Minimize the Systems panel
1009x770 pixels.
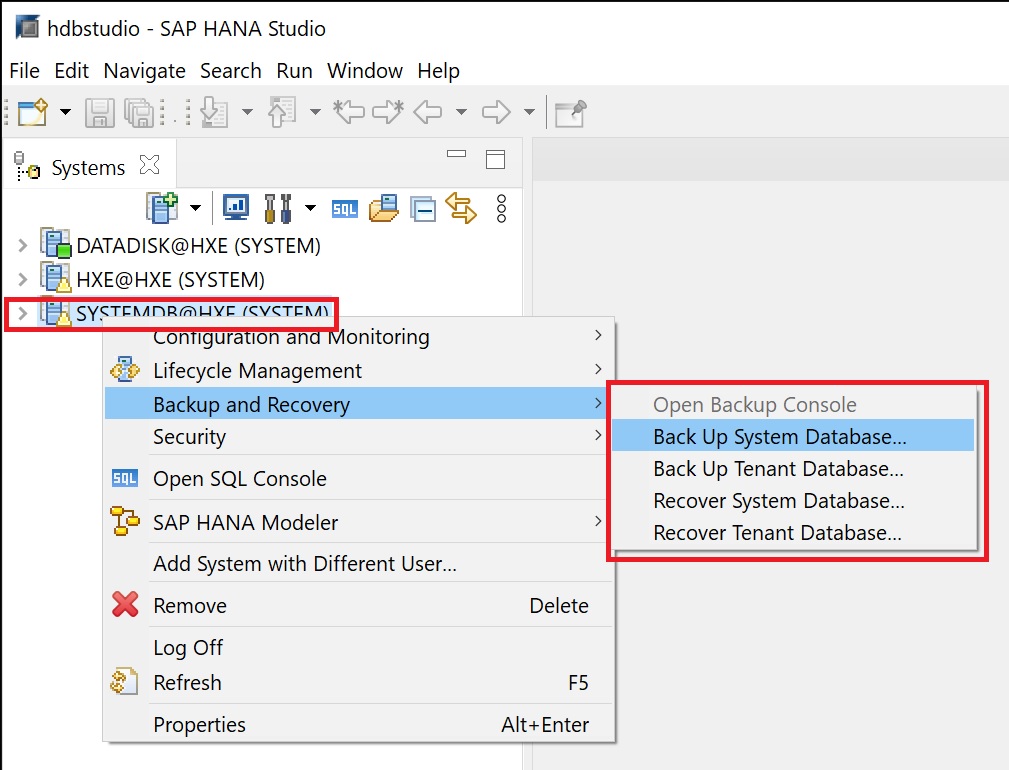coord(456,154)
